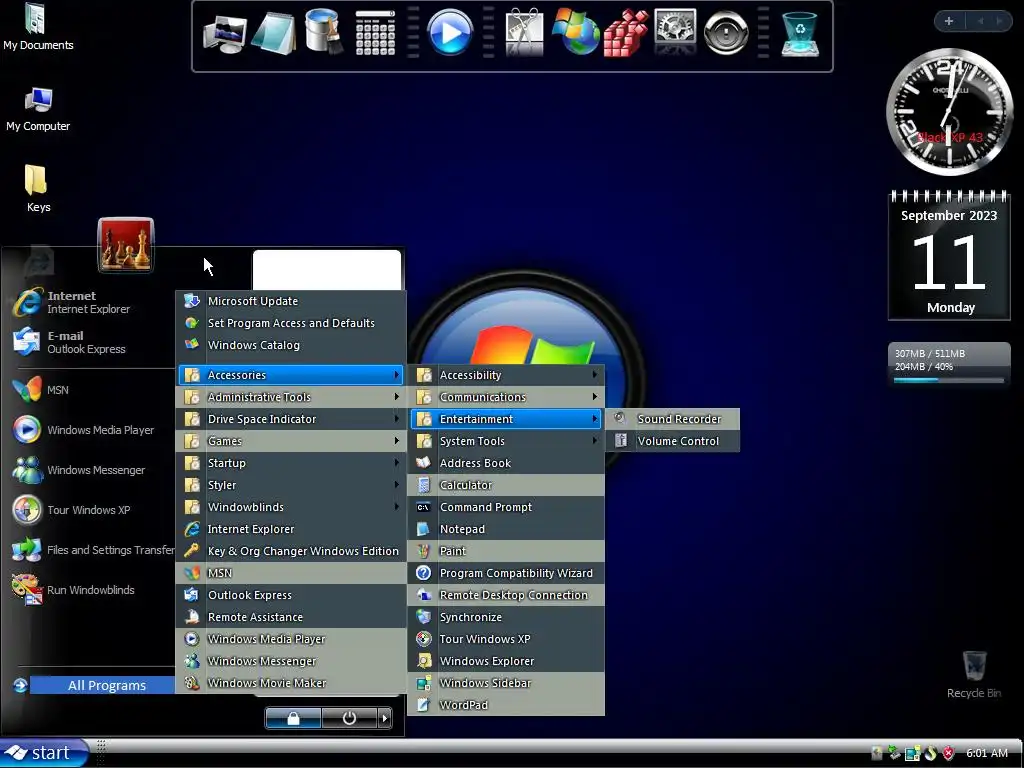Launch Windows Movie Maker
Image resolution: width=1024 pixels, height=768 pixels.
point(291,683)
